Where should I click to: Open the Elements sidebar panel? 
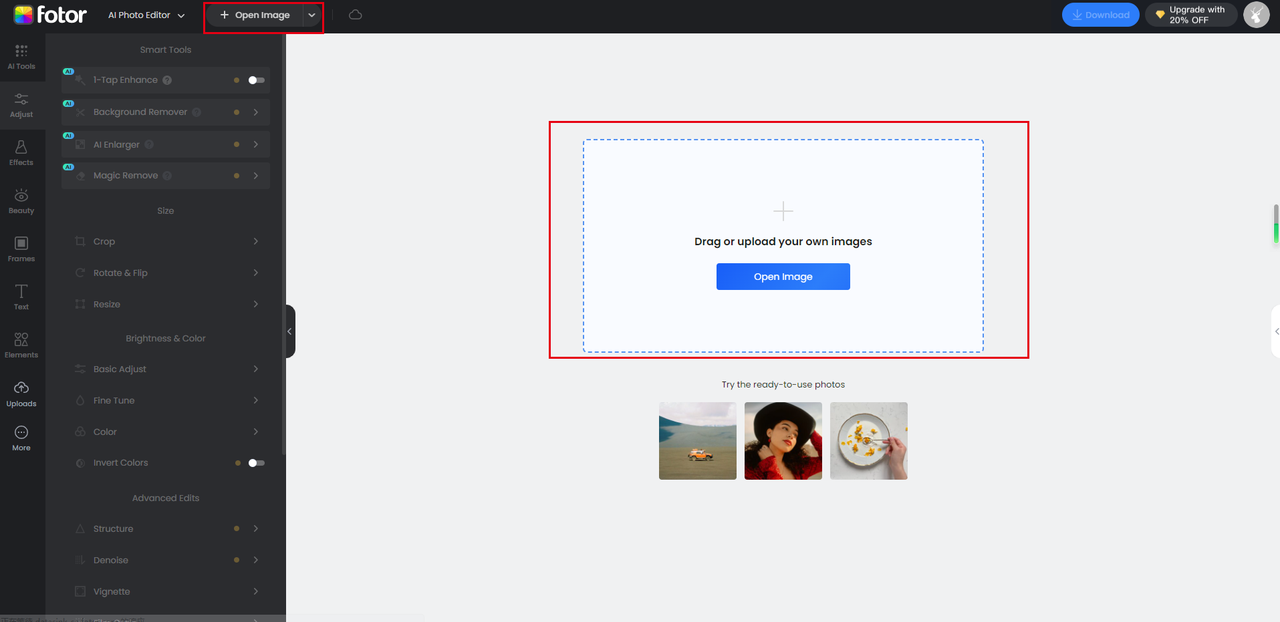click(x=21, y=345)
